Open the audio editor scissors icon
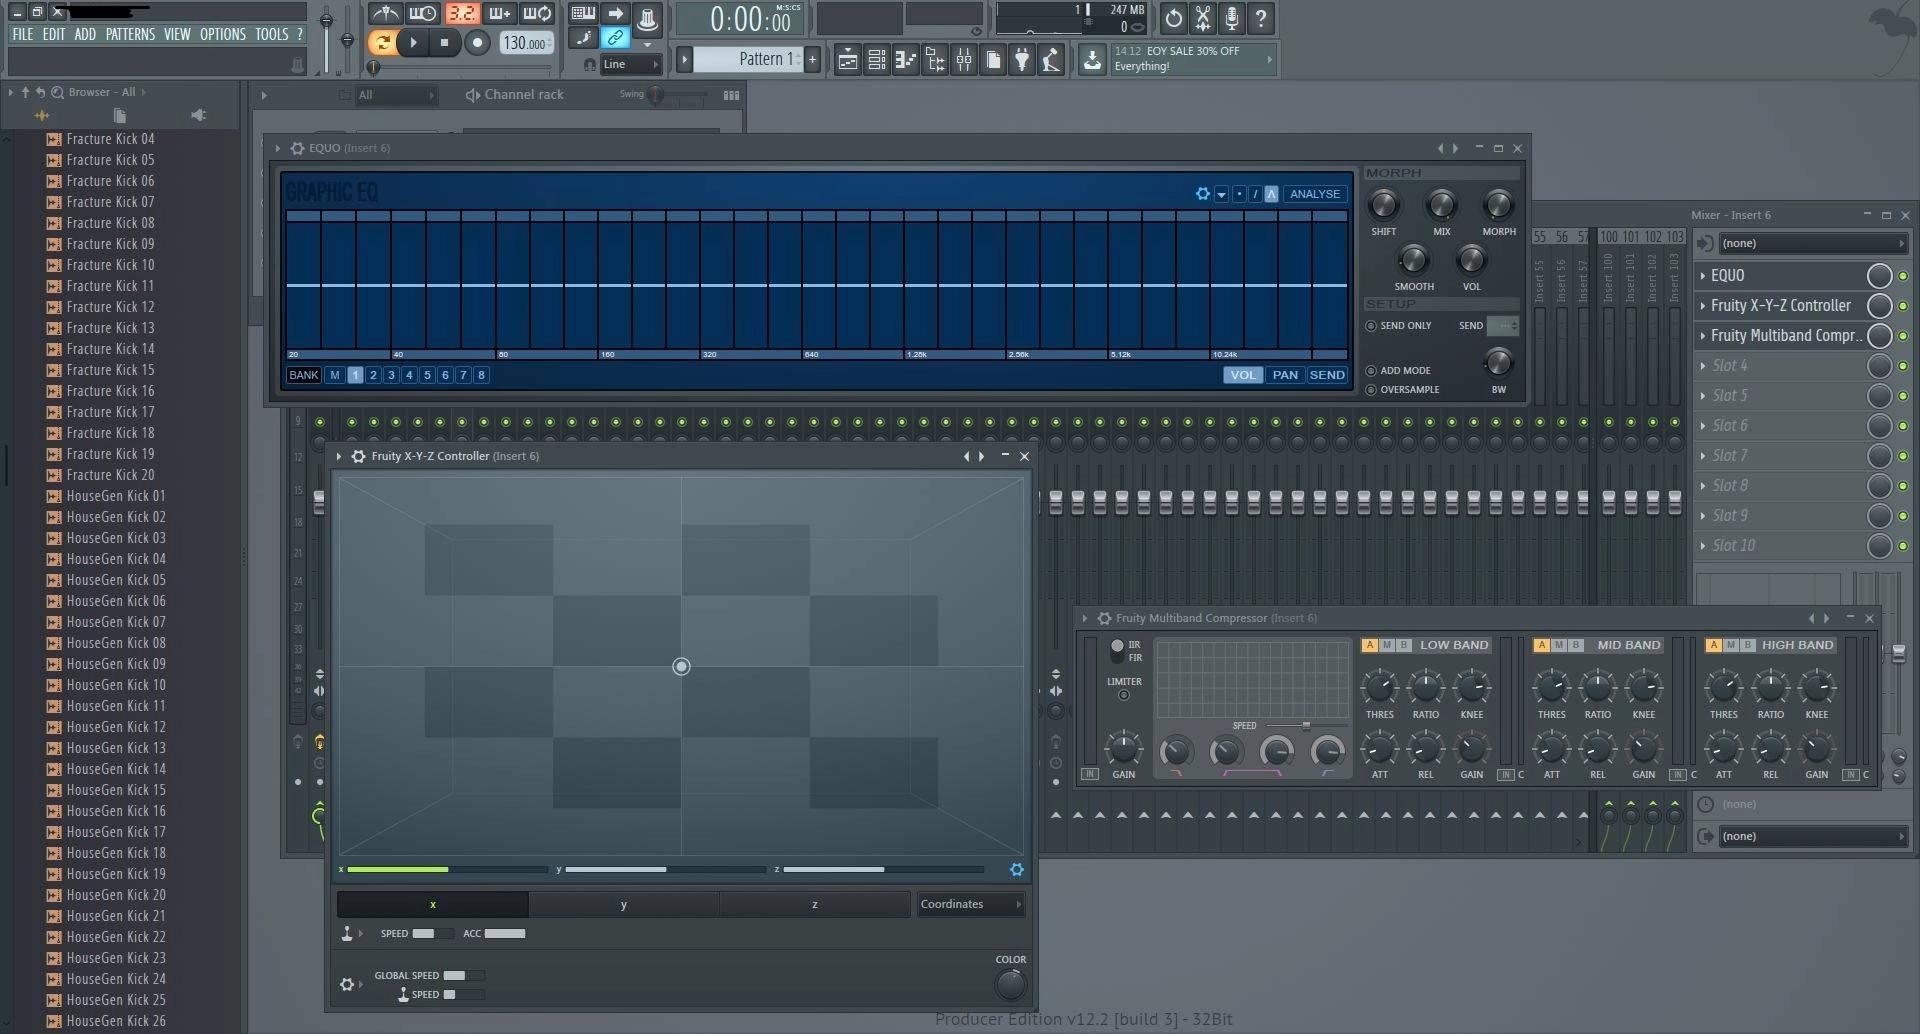The image size is (1920, 1034). click(x=1203, y=18)
